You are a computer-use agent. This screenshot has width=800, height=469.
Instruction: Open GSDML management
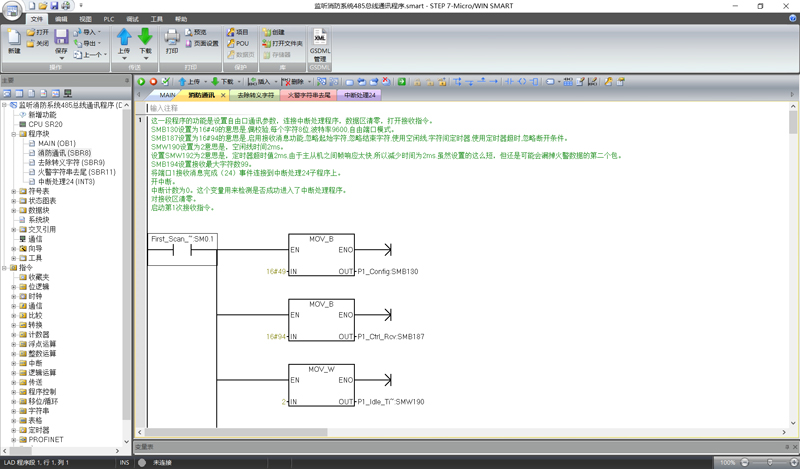click(320, 45)
